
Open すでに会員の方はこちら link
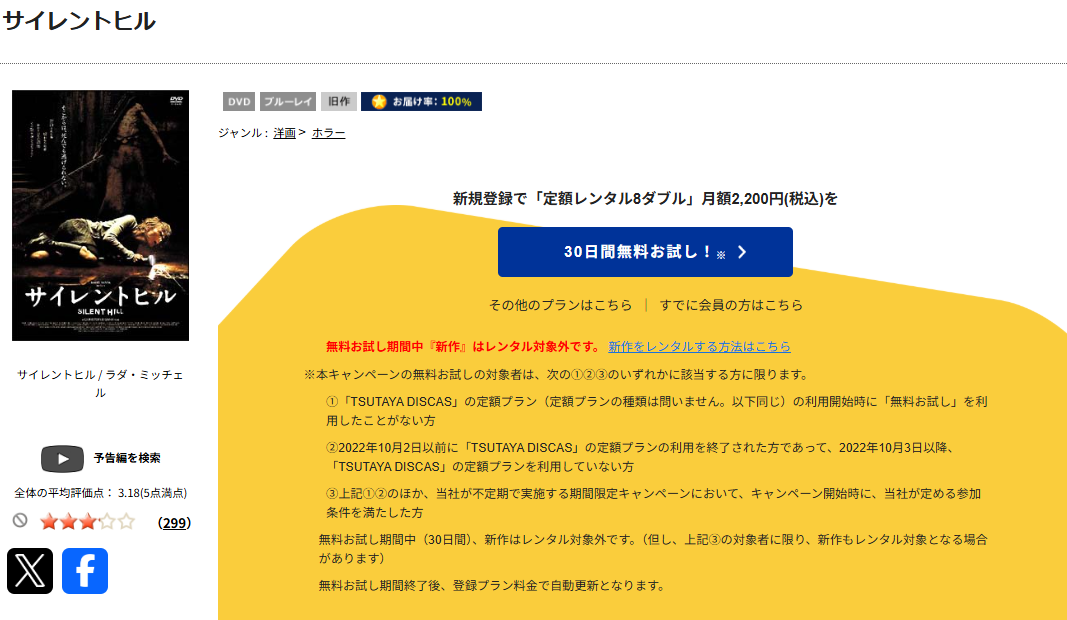pyautogui.click(x=732, y=305)
